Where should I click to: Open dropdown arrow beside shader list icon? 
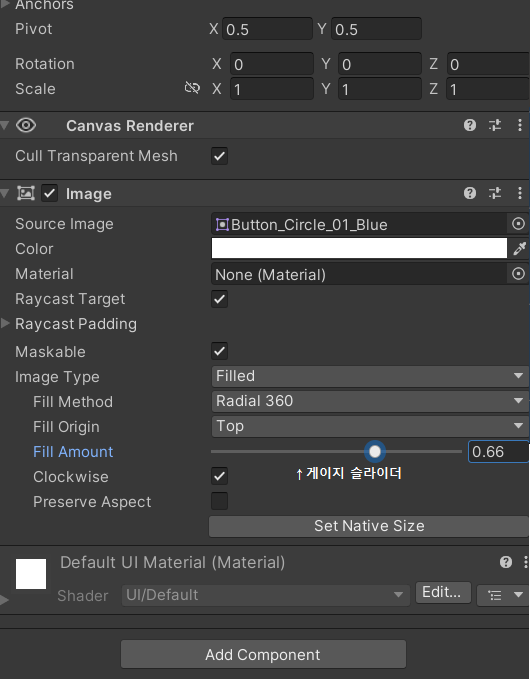518,595
